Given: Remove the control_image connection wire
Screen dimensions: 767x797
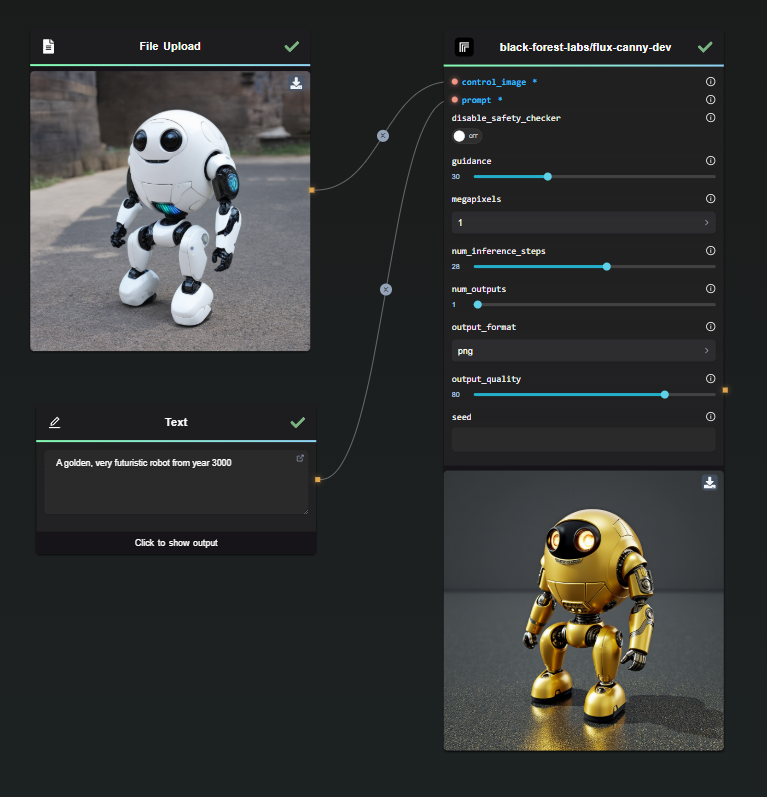Looking at the screenshot, I should click(383, 136).
